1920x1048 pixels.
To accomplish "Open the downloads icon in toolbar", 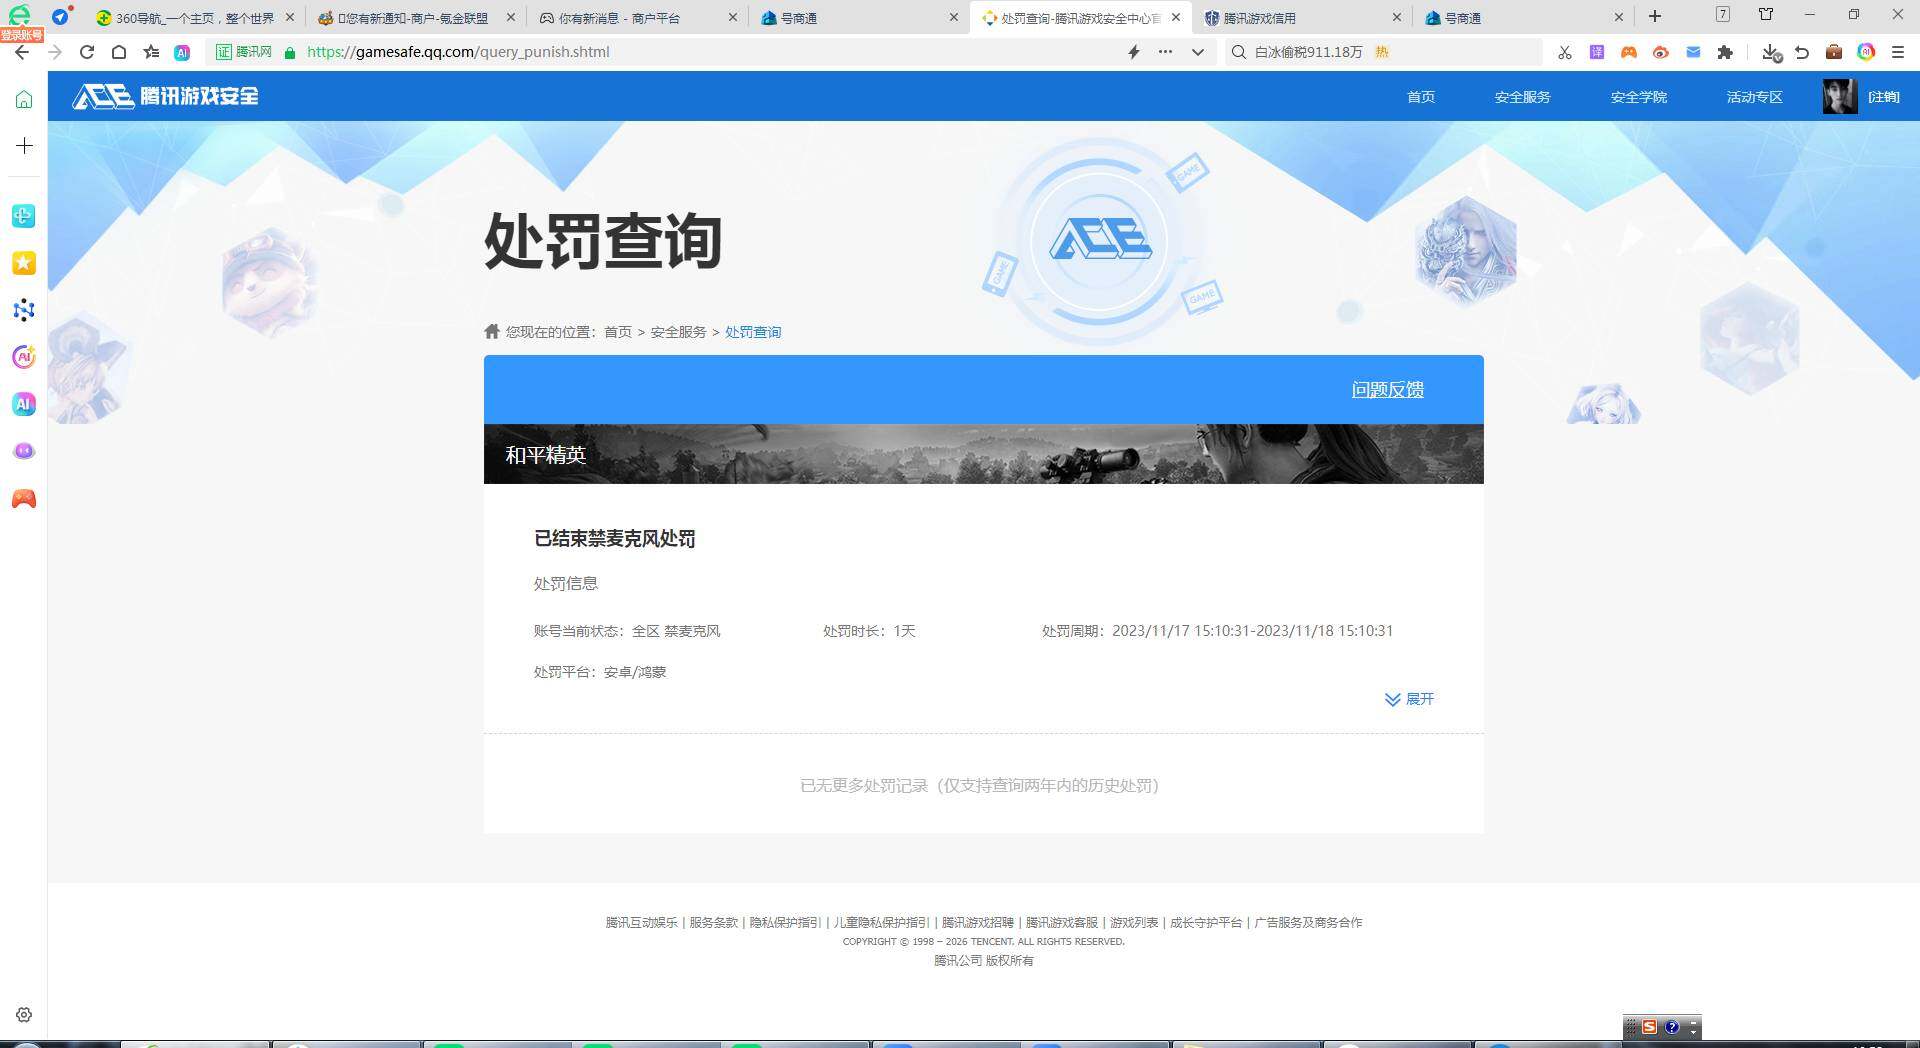I will (1771, 52).
